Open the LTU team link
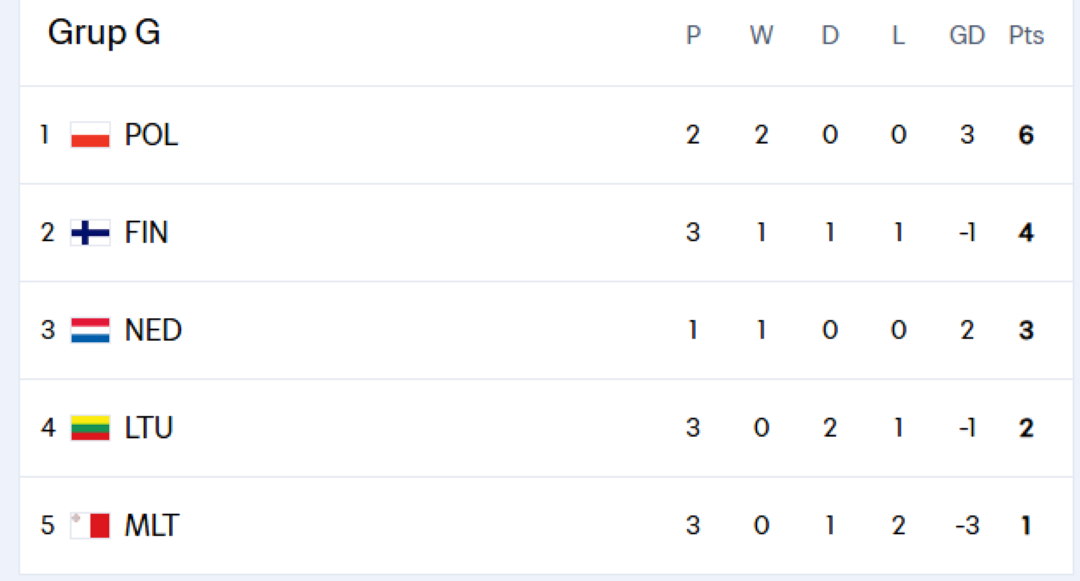Image resolution: width=1080 pixels, height=581 pixels. point(149,428)
